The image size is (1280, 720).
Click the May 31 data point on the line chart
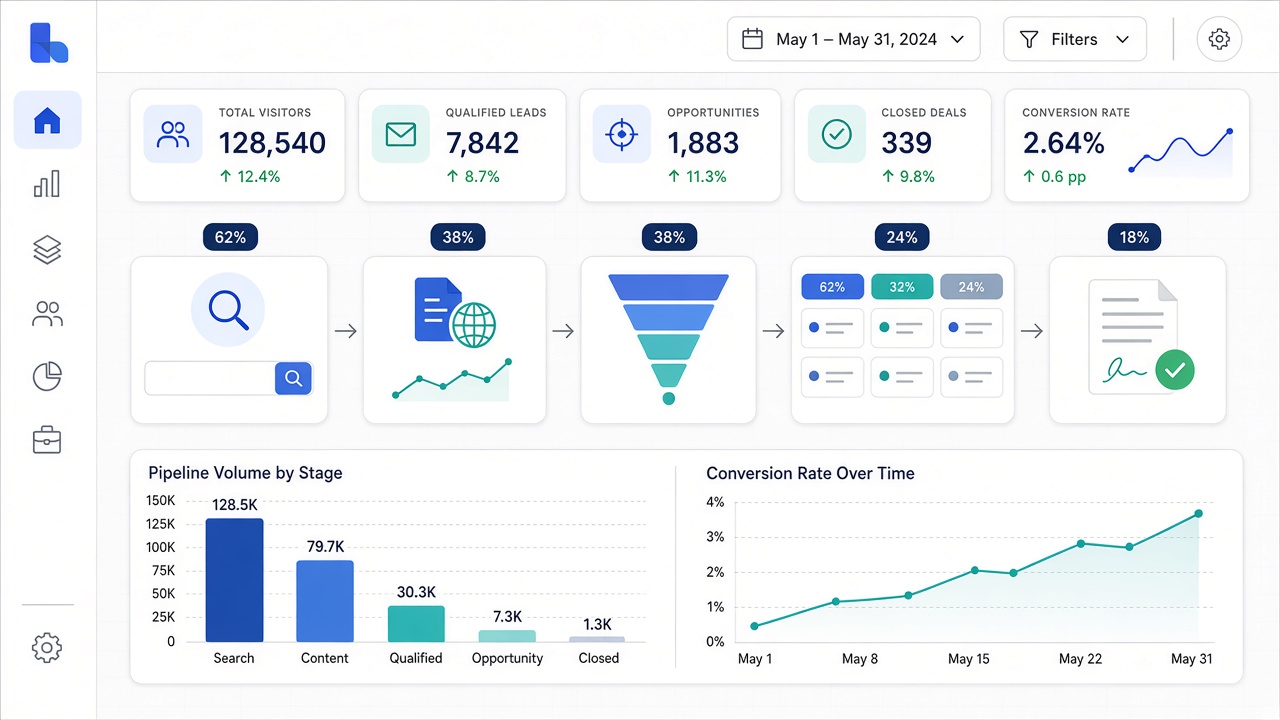click(x=1198, y=514)
